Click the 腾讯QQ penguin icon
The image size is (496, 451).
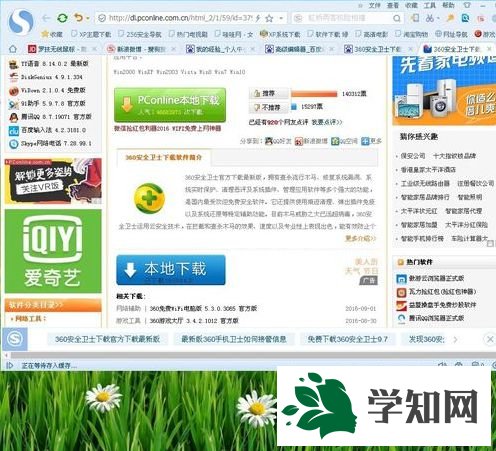[14, 117]
